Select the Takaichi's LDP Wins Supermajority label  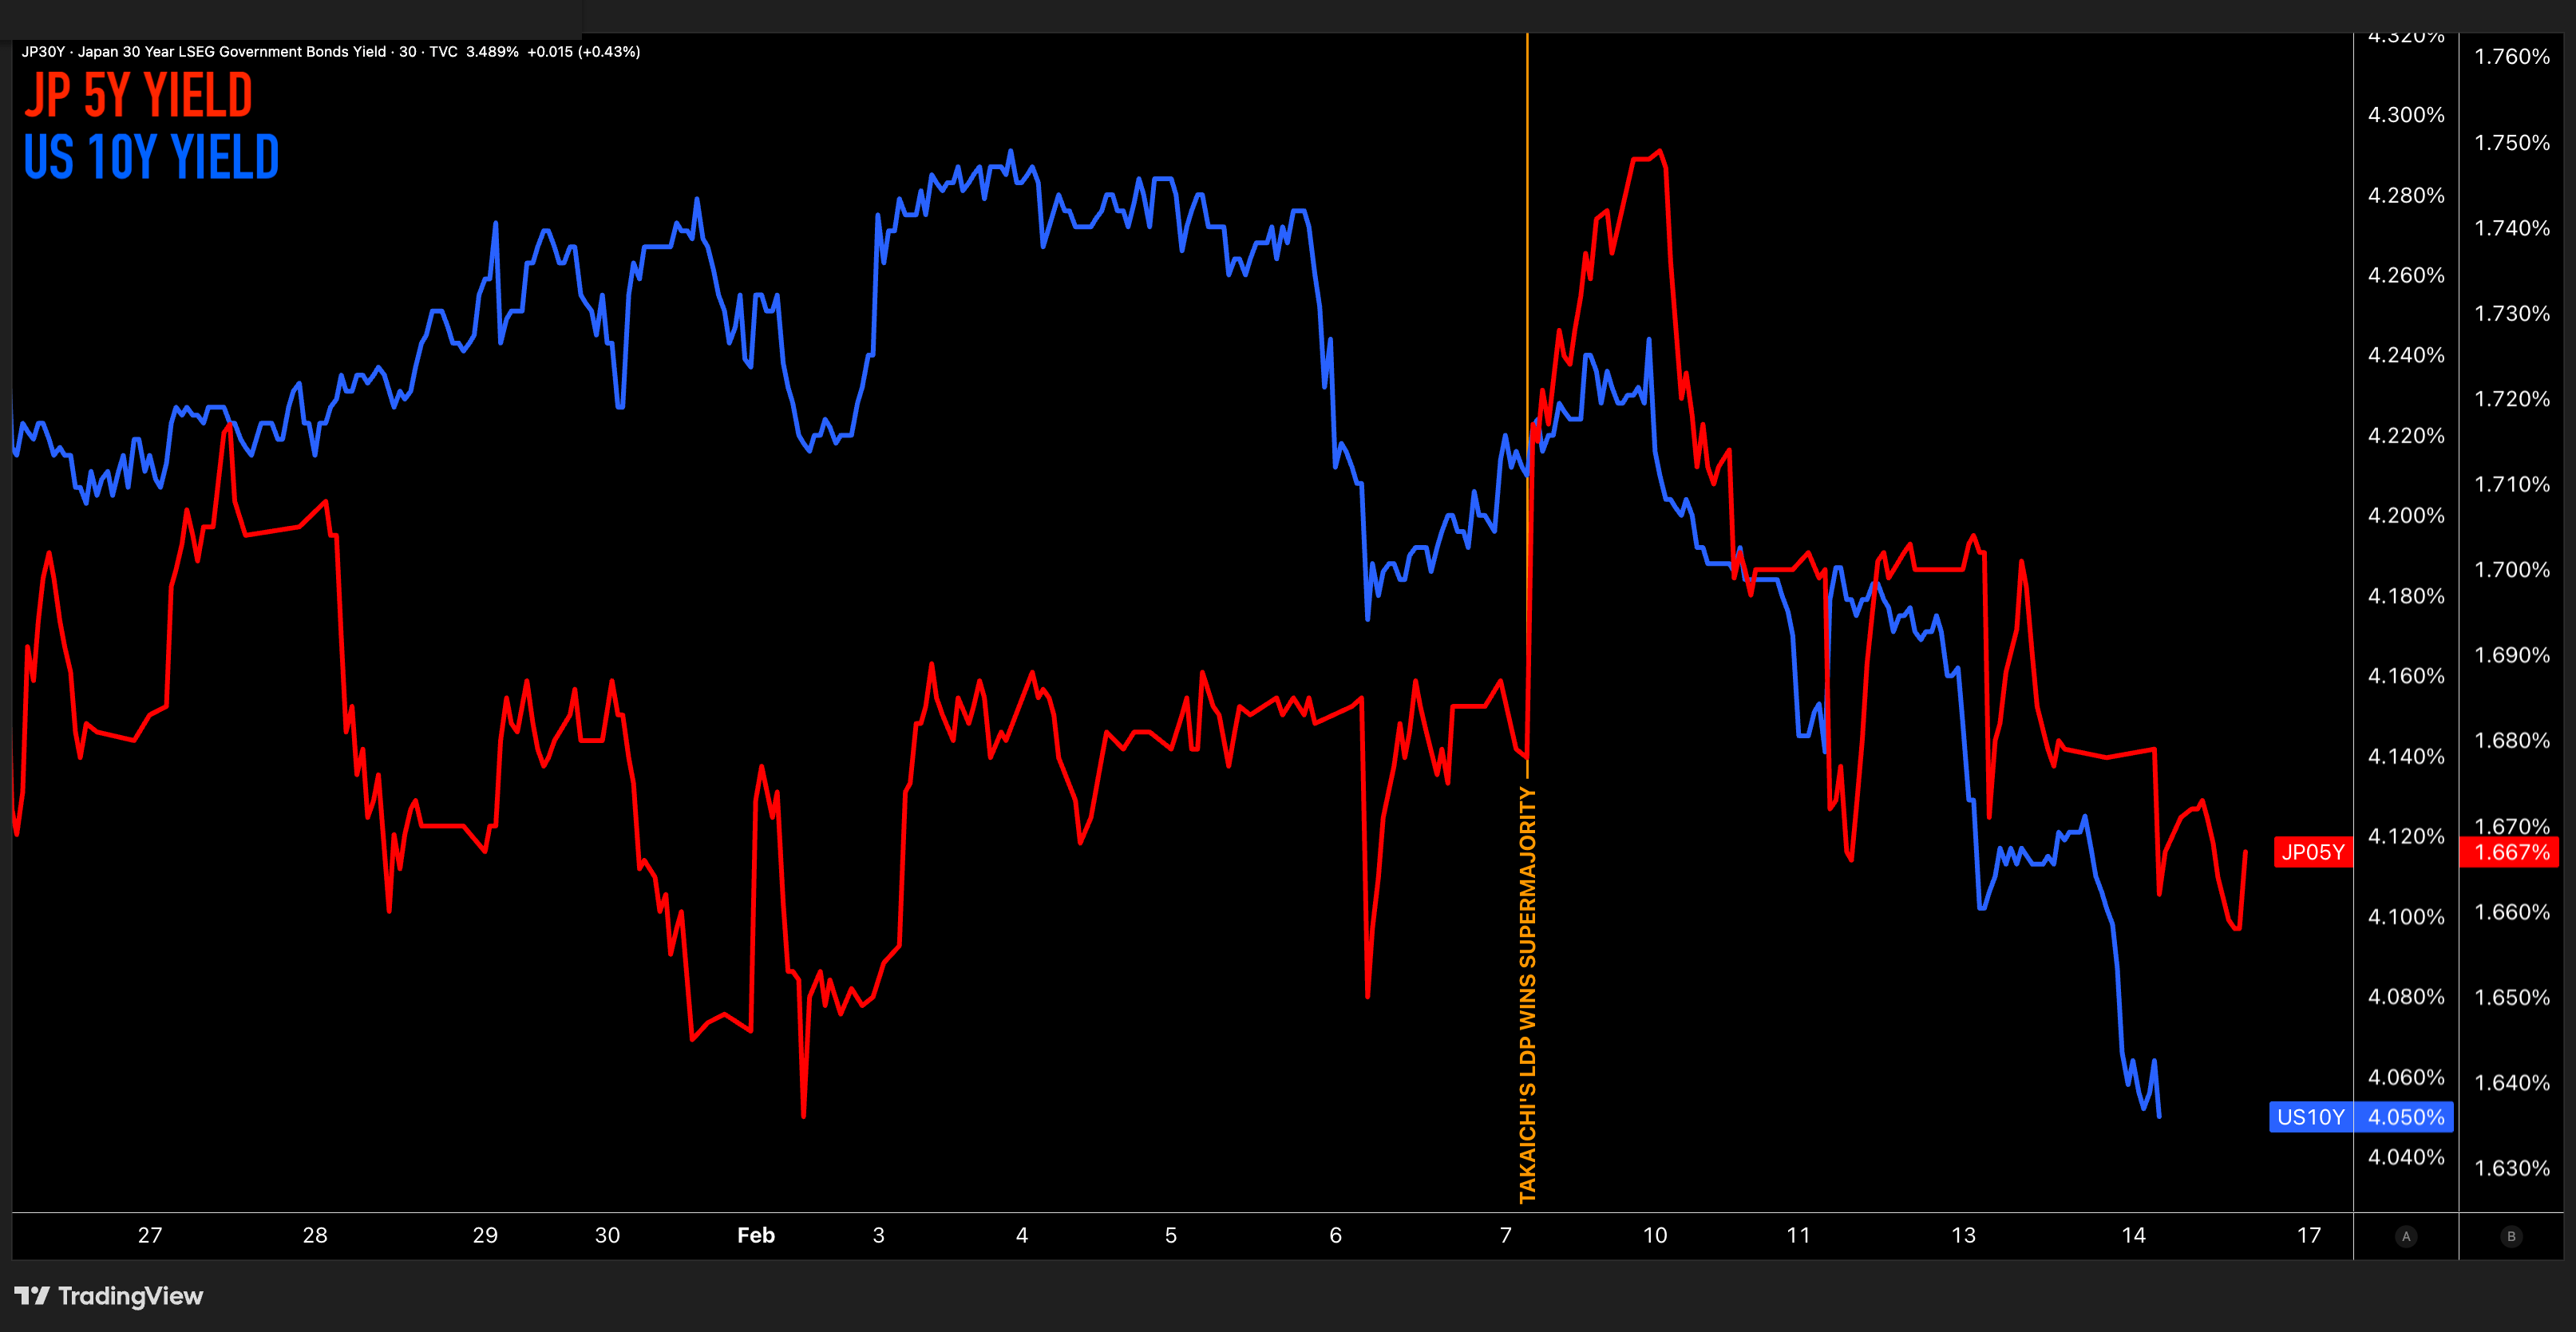1527,994
